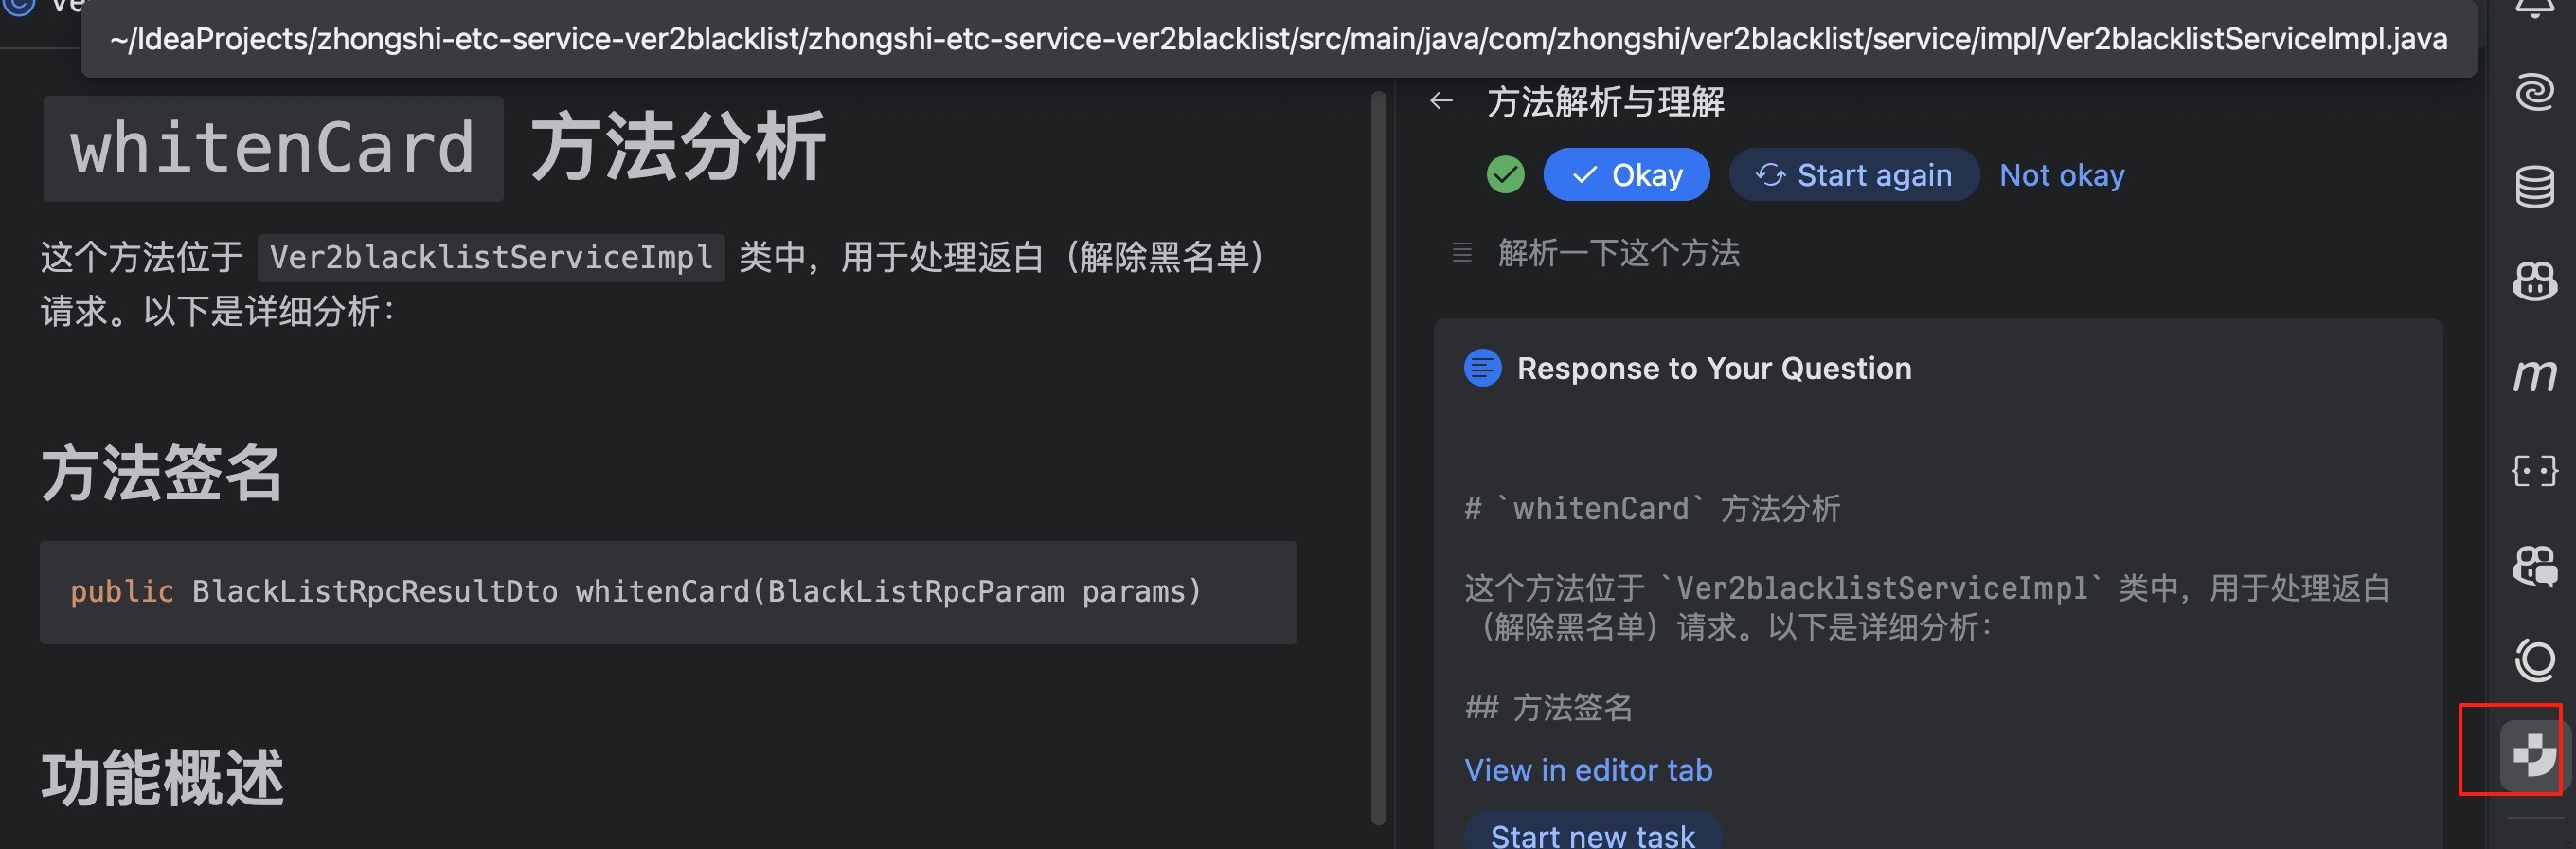Click the 'View in editor tab' link
Viewport: 2576px width, 849px height.
pyautogui.click(x=1588, y=770)
